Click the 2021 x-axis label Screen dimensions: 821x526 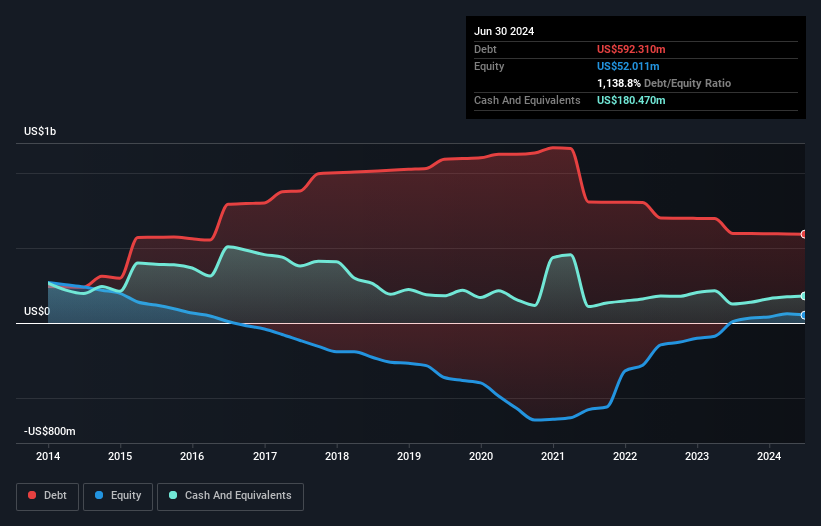click(x=554, y=457)
